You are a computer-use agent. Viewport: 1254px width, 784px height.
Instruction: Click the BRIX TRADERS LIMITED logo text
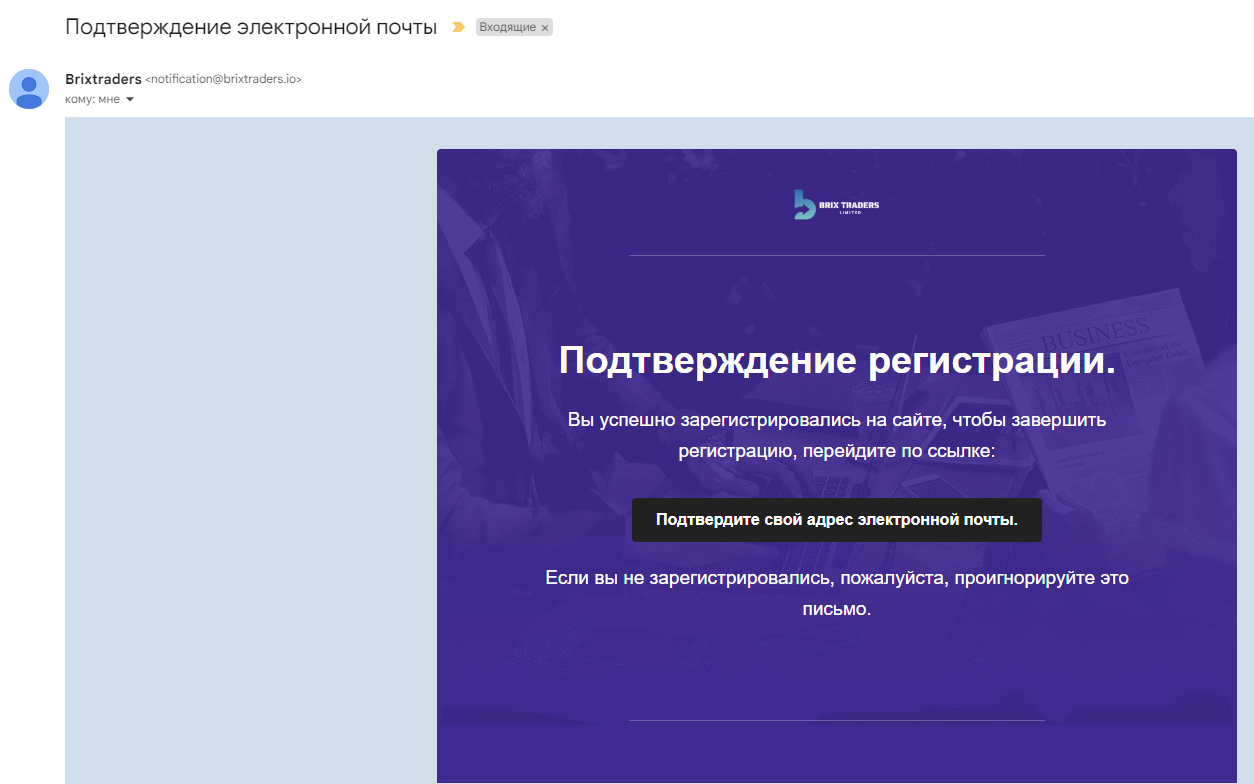click(849, 207)
